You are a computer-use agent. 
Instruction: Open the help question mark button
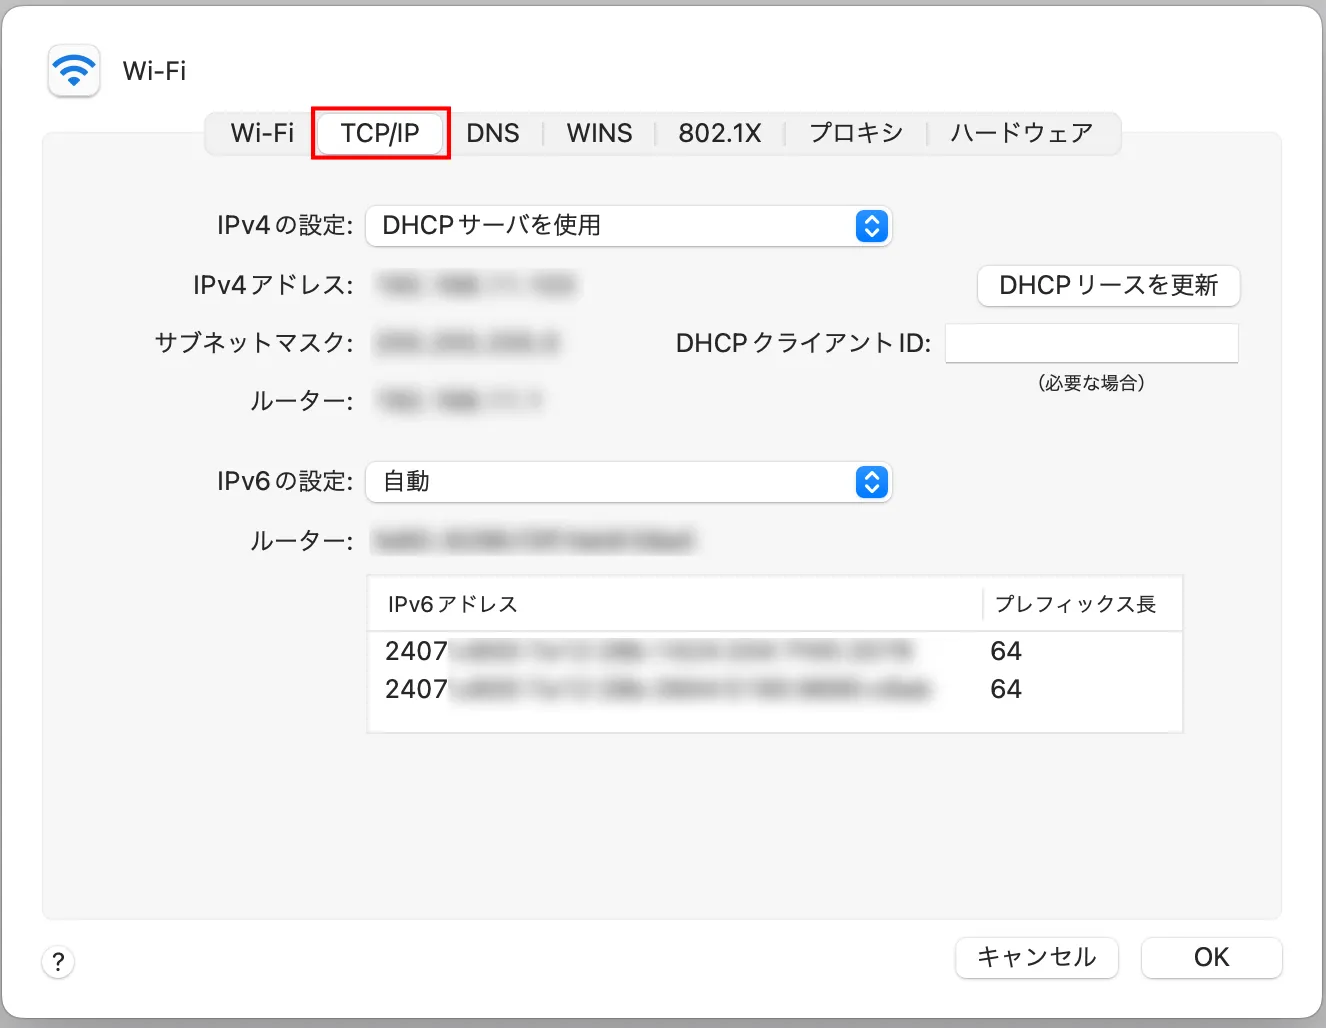tap(58, 962)
